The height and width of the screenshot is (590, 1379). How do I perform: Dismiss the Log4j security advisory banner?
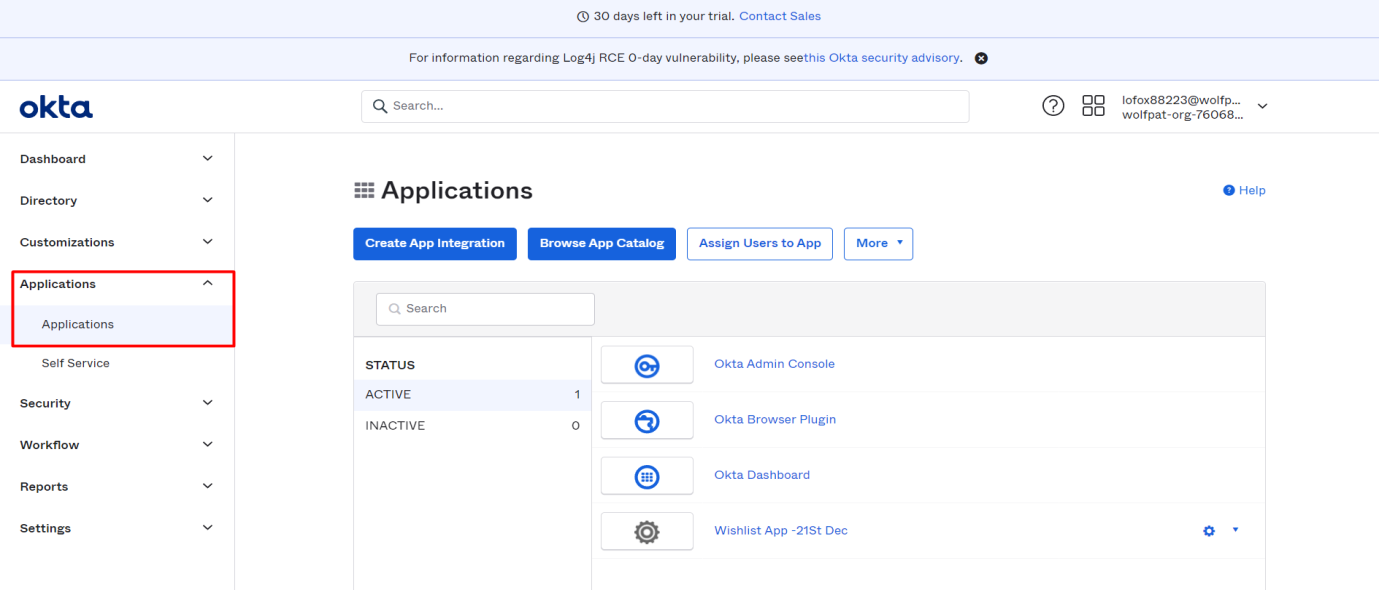click(x=981, y=58)
